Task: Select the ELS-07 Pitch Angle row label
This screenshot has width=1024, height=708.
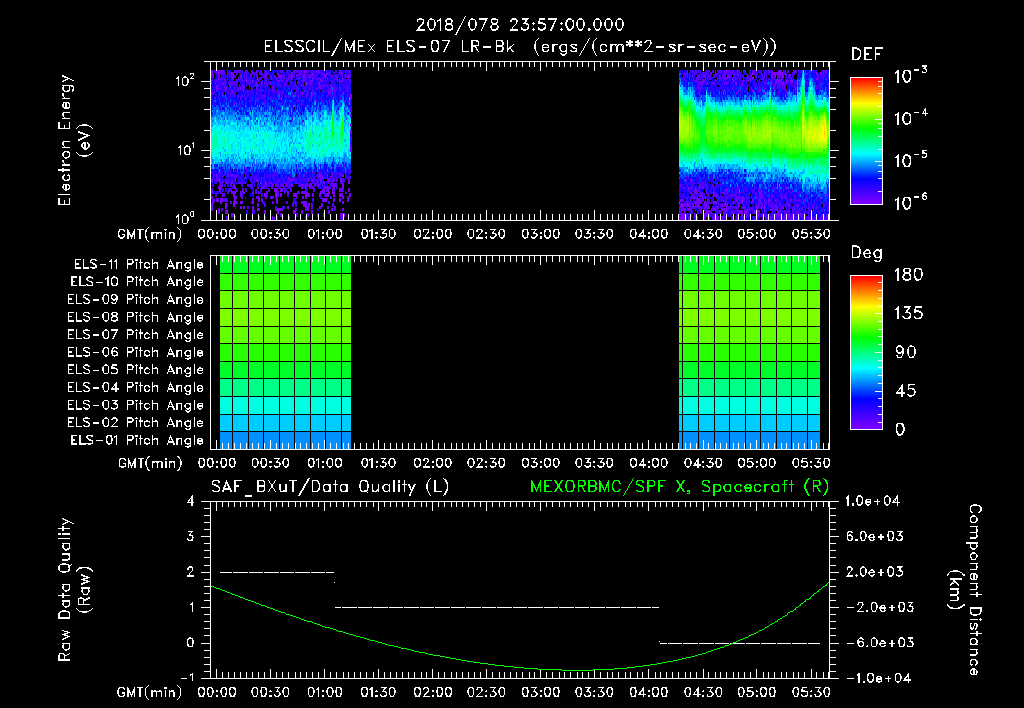Action: click(x=136, y=334)
